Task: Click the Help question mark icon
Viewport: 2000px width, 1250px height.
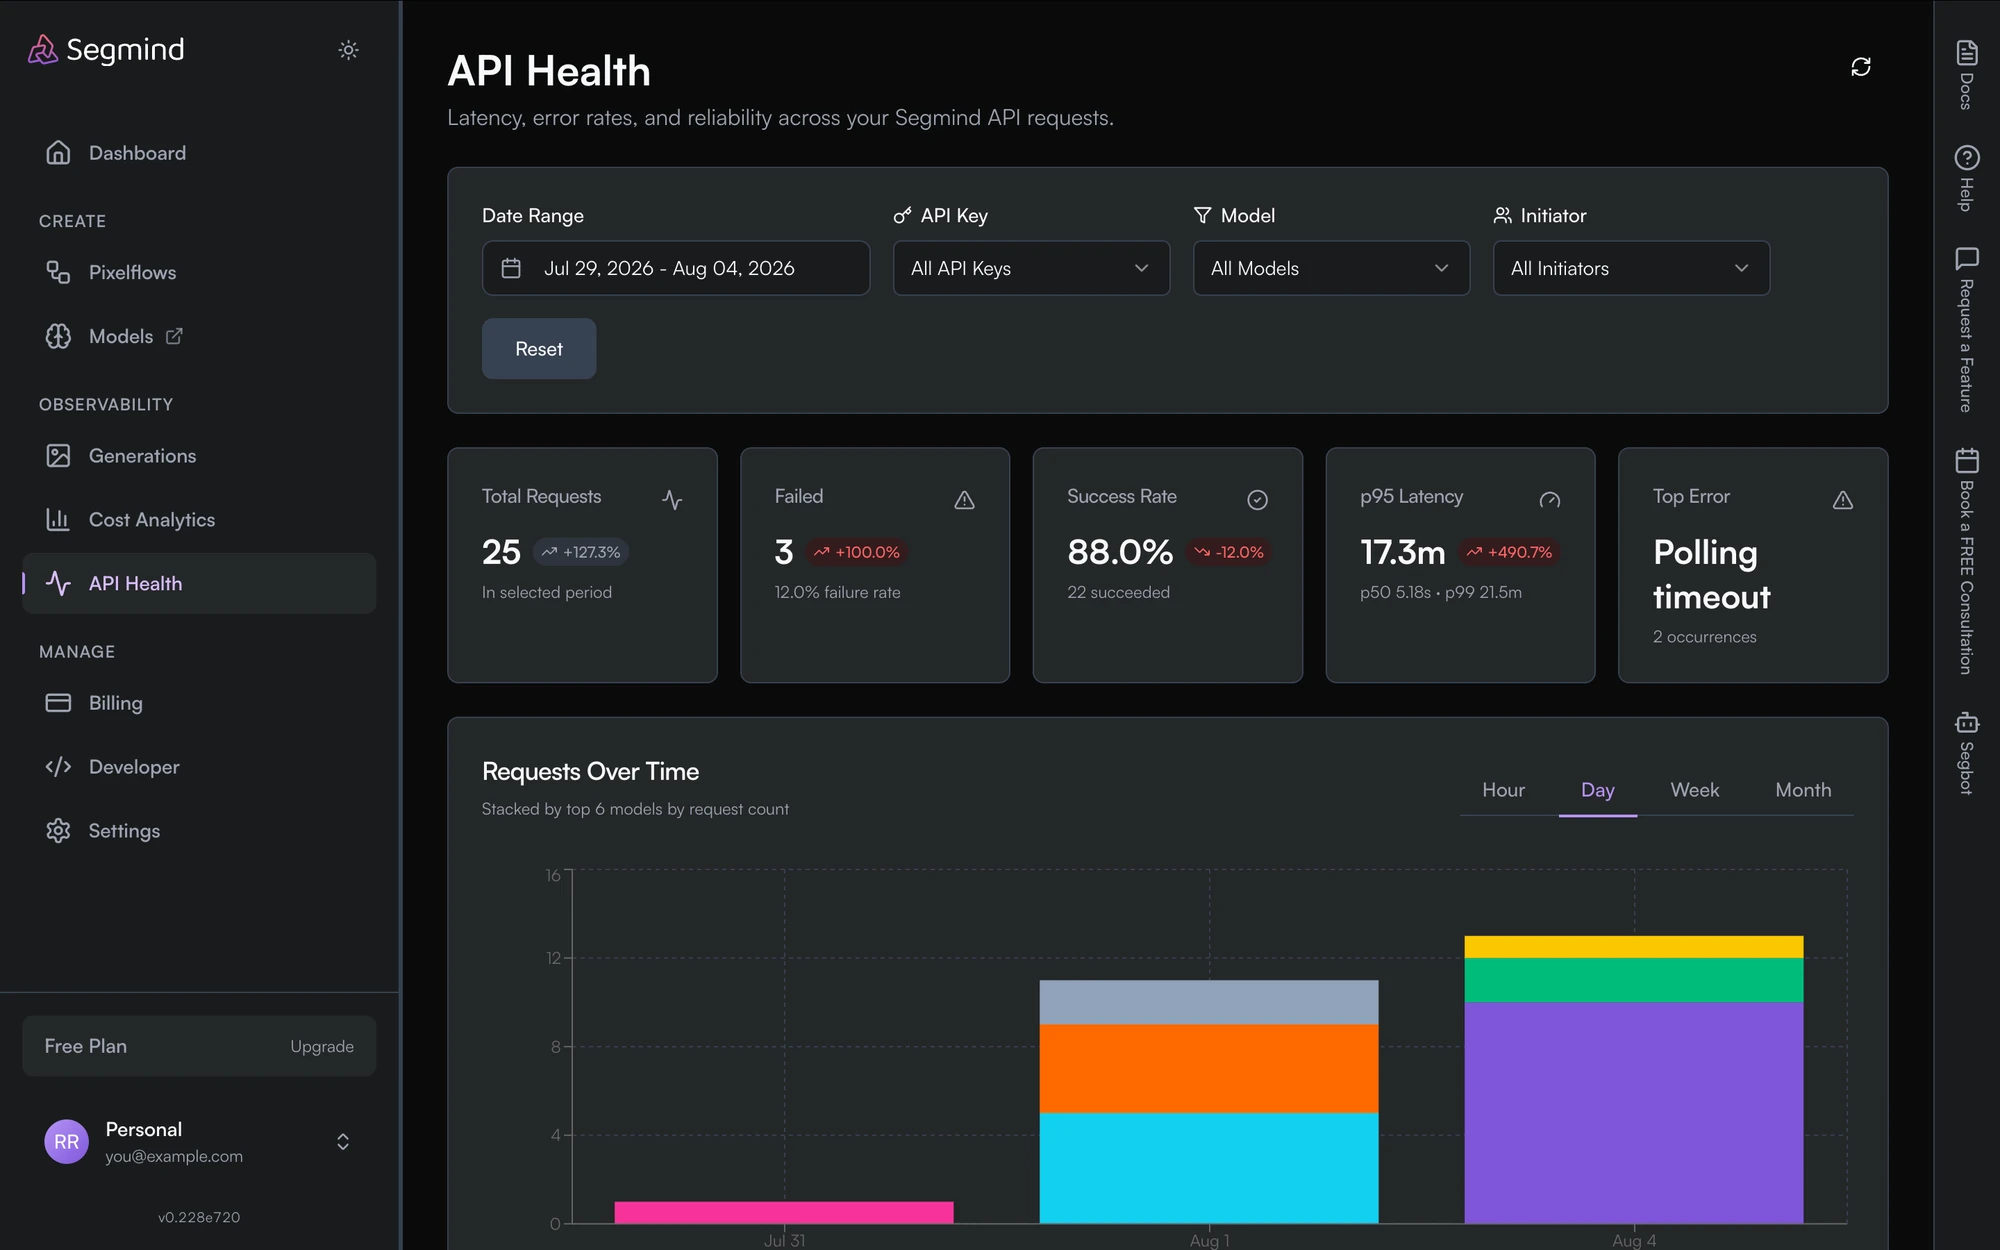Action: (1966, 158)
